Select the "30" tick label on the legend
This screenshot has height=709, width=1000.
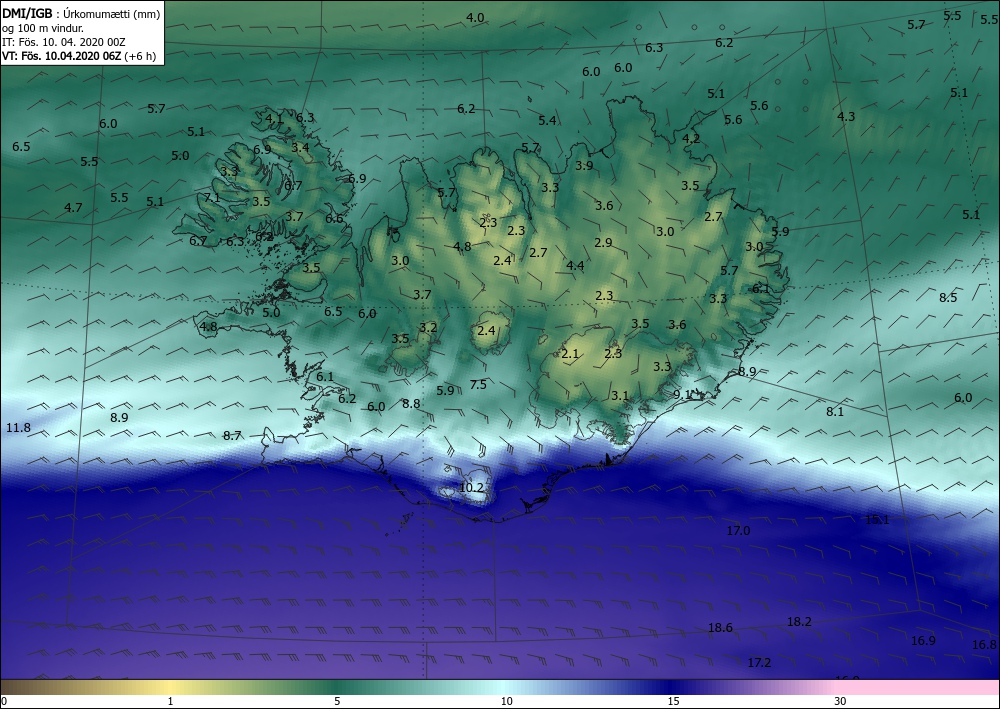point(841,702)
